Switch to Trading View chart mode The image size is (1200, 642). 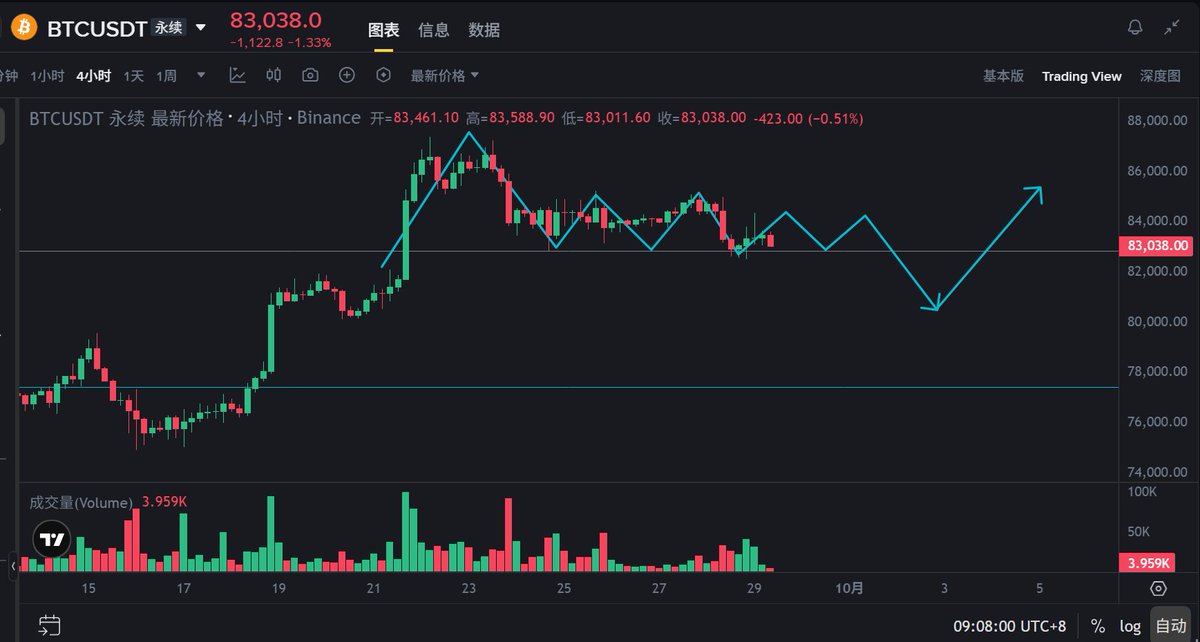tap(1082, 76)
